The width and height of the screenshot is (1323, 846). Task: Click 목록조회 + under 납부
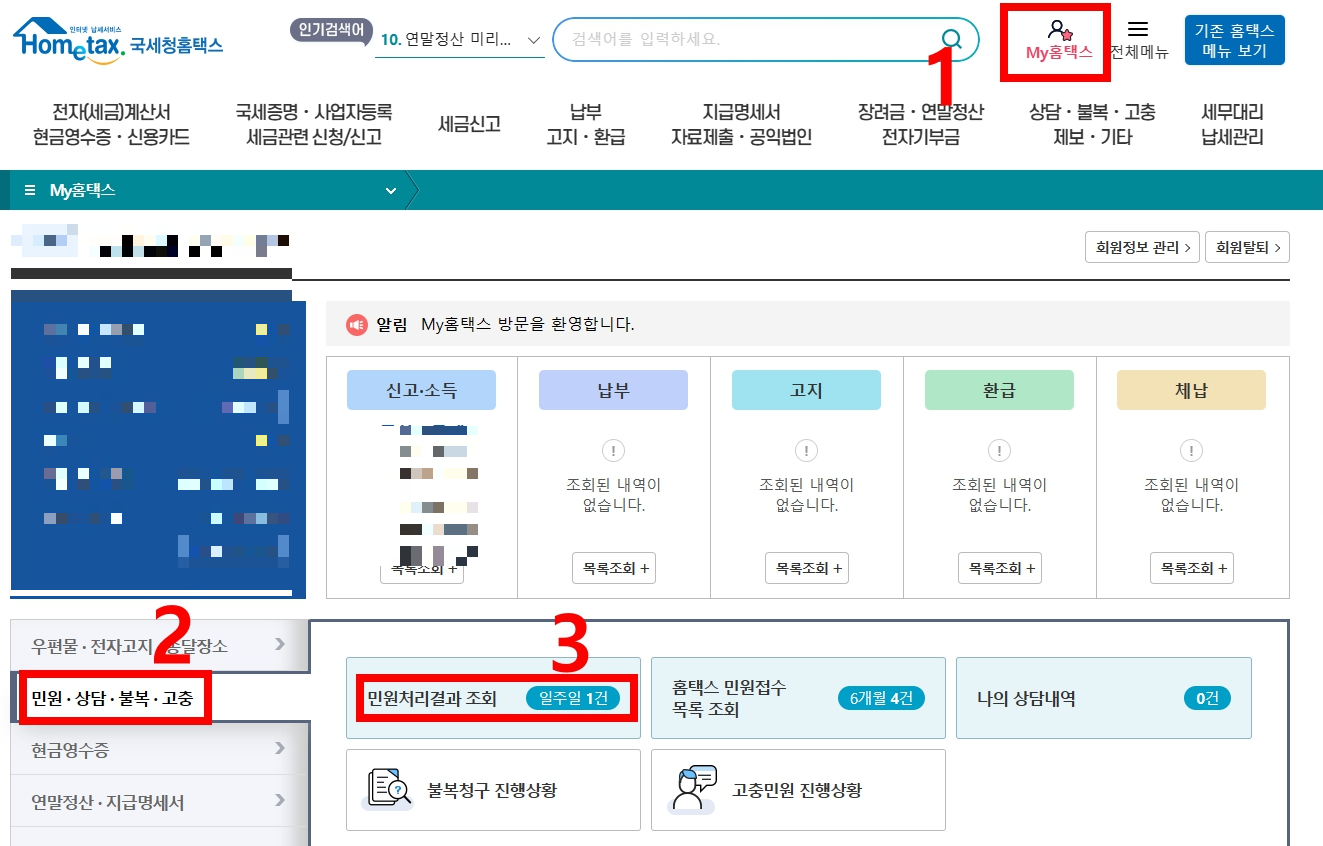(x=614, y=568)
